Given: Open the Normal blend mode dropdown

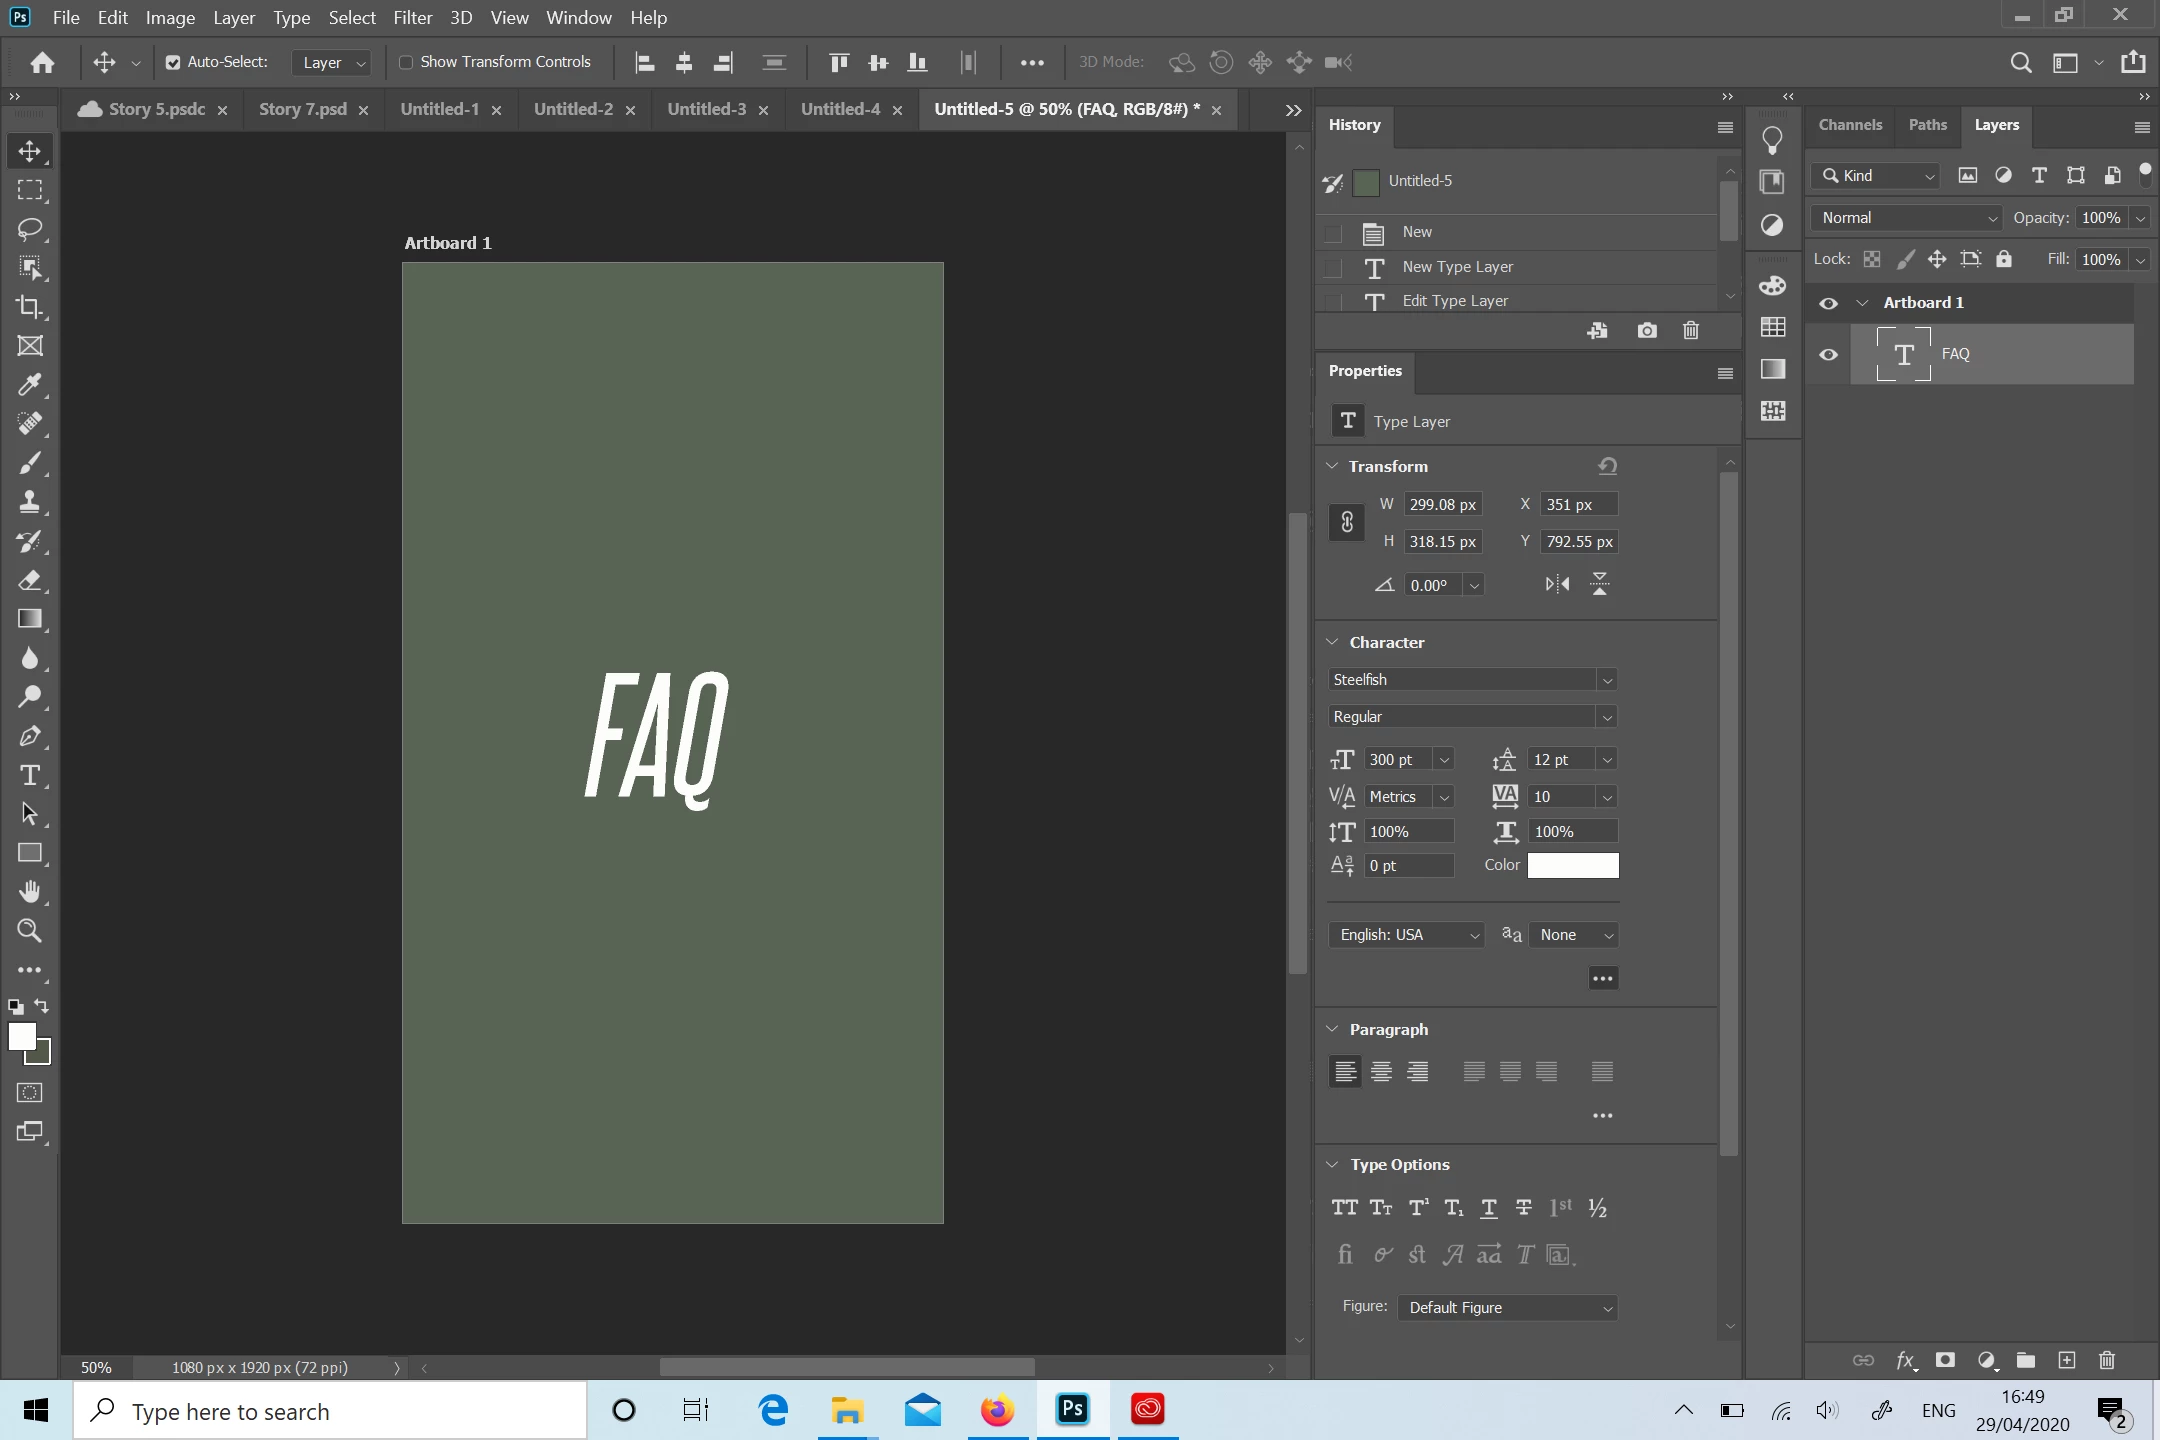Looking at the screenshot, I should coord(1906,218).
